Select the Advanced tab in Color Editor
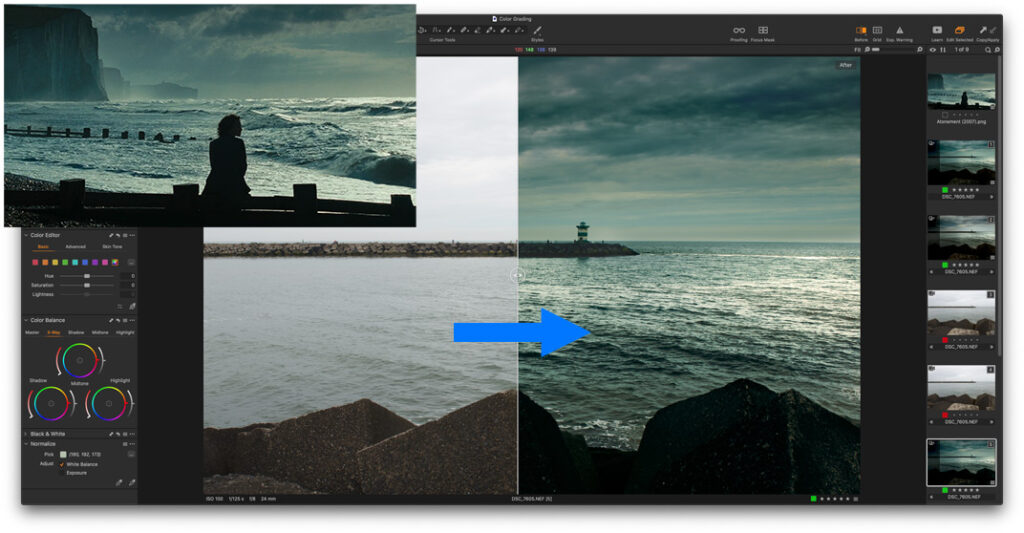Image resolution: width=1024 pixels, height=533 pixels. click(x=75, y=246)
